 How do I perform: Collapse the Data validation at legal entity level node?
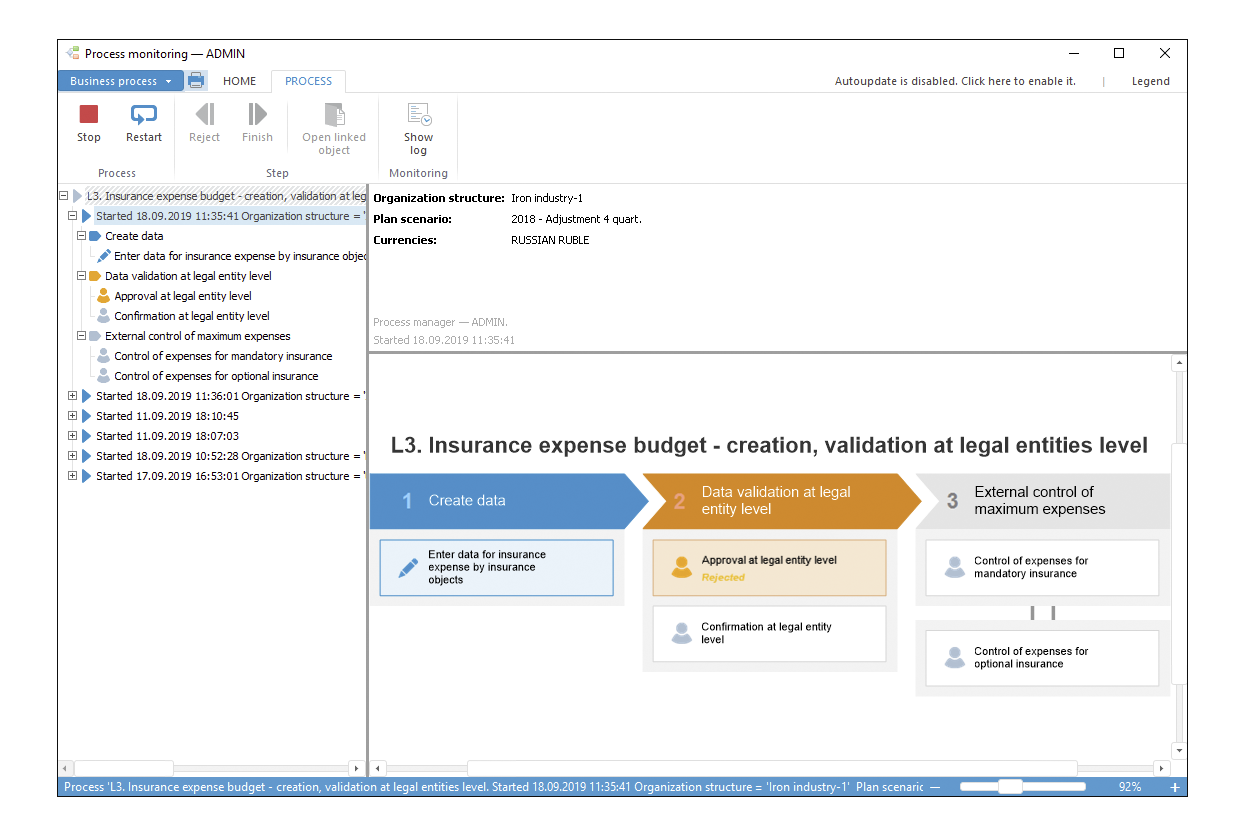click(x=82, y=276)
